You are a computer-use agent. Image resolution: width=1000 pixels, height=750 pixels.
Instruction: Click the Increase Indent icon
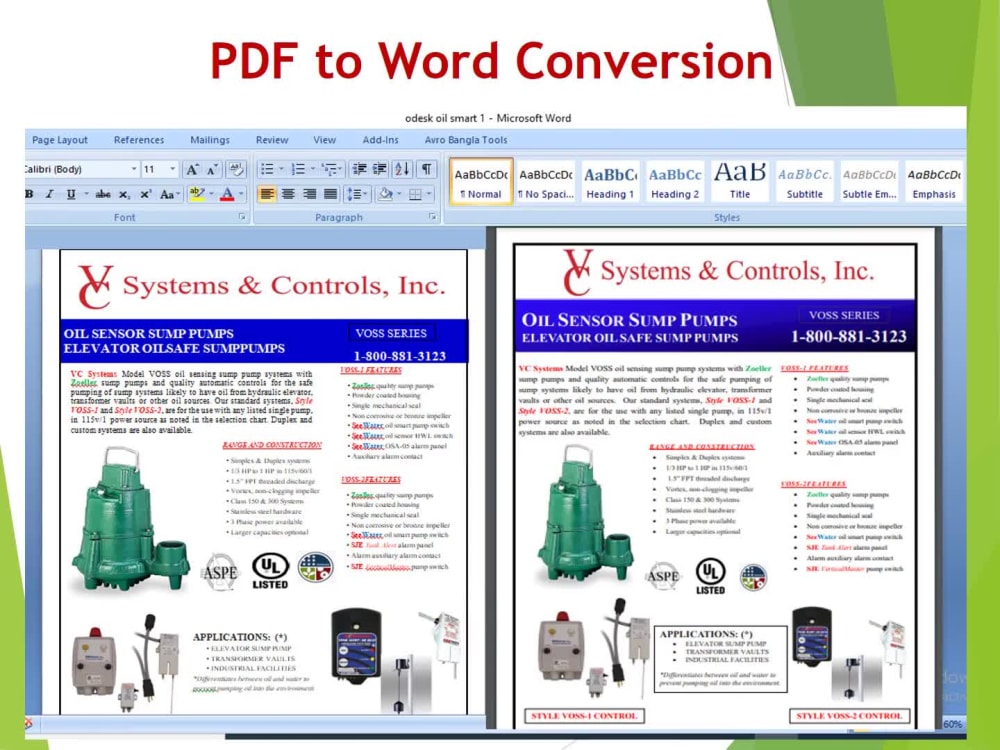point(379,169)
